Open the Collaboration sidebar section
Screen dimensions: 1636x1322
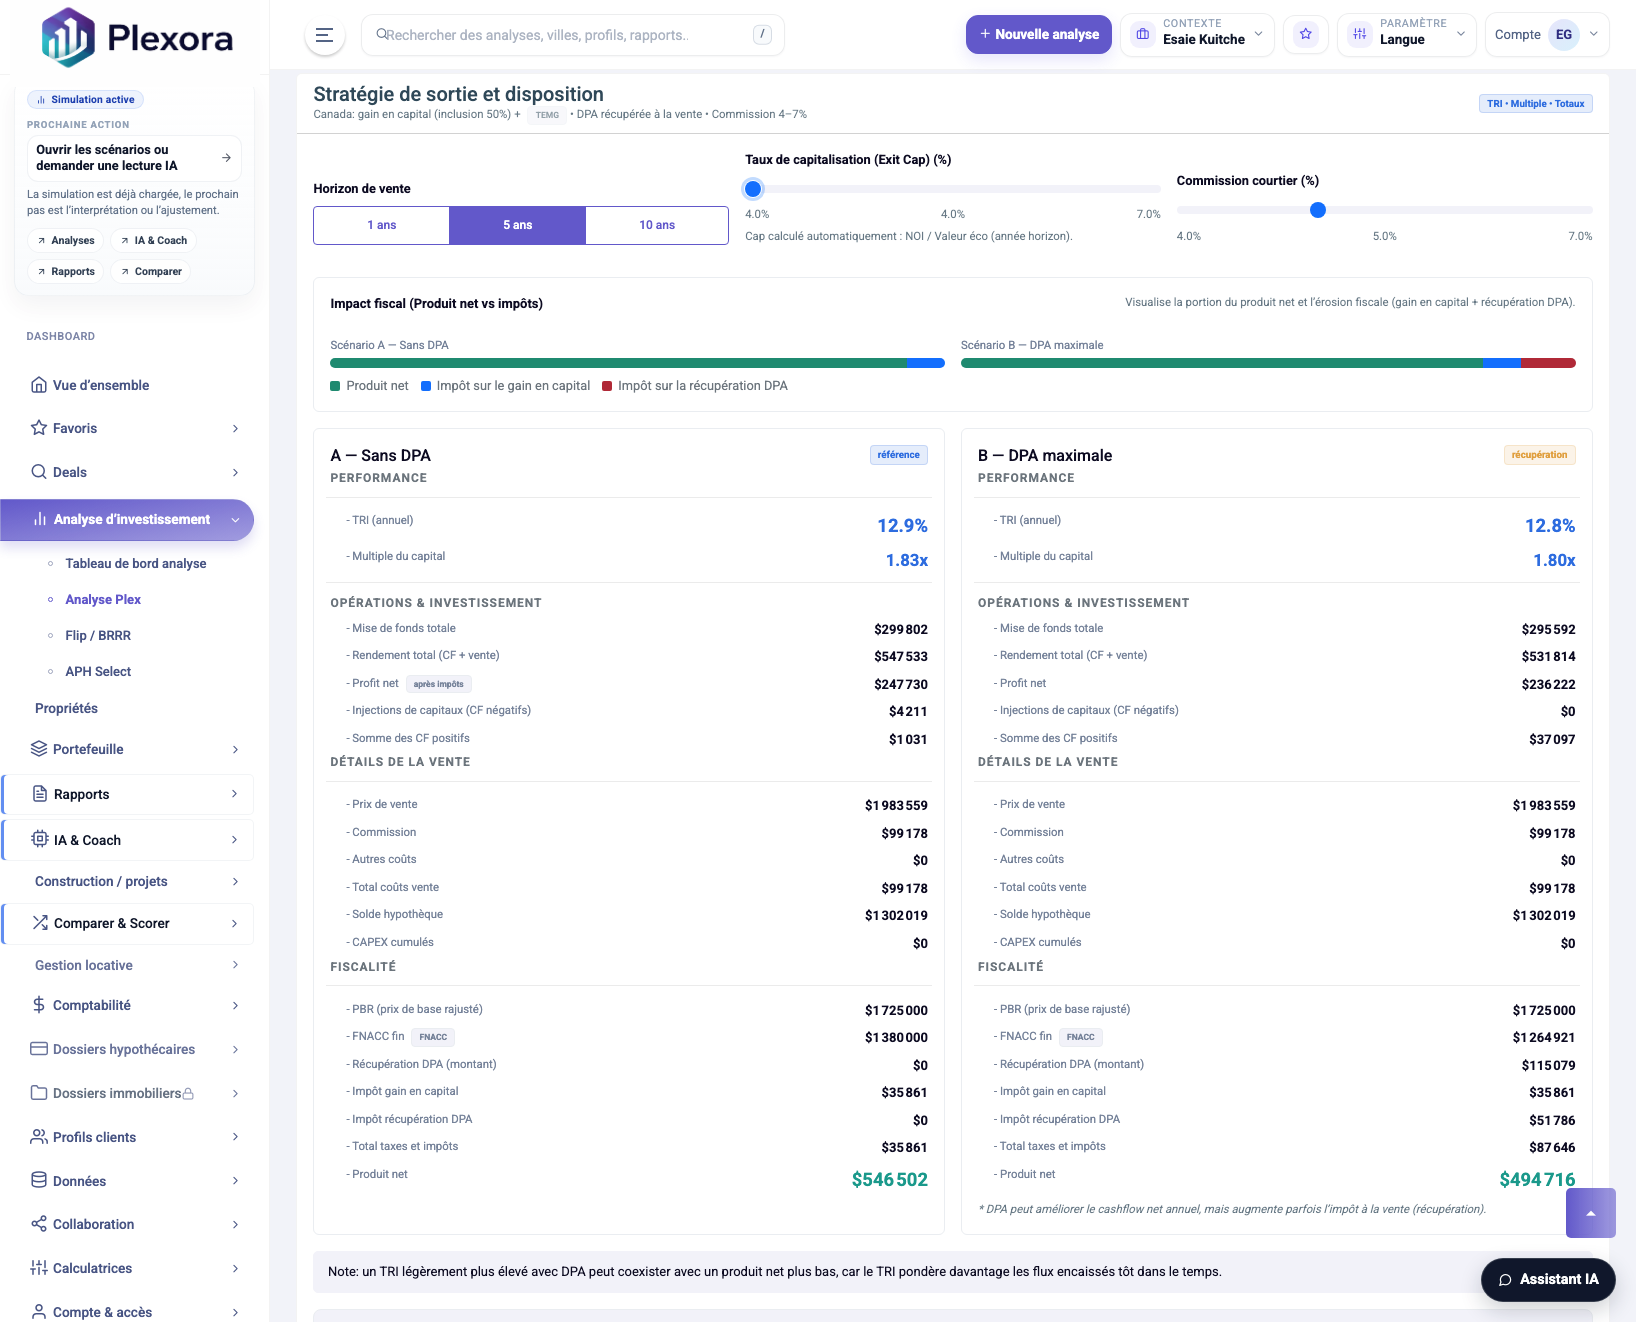click(93, 1224)
